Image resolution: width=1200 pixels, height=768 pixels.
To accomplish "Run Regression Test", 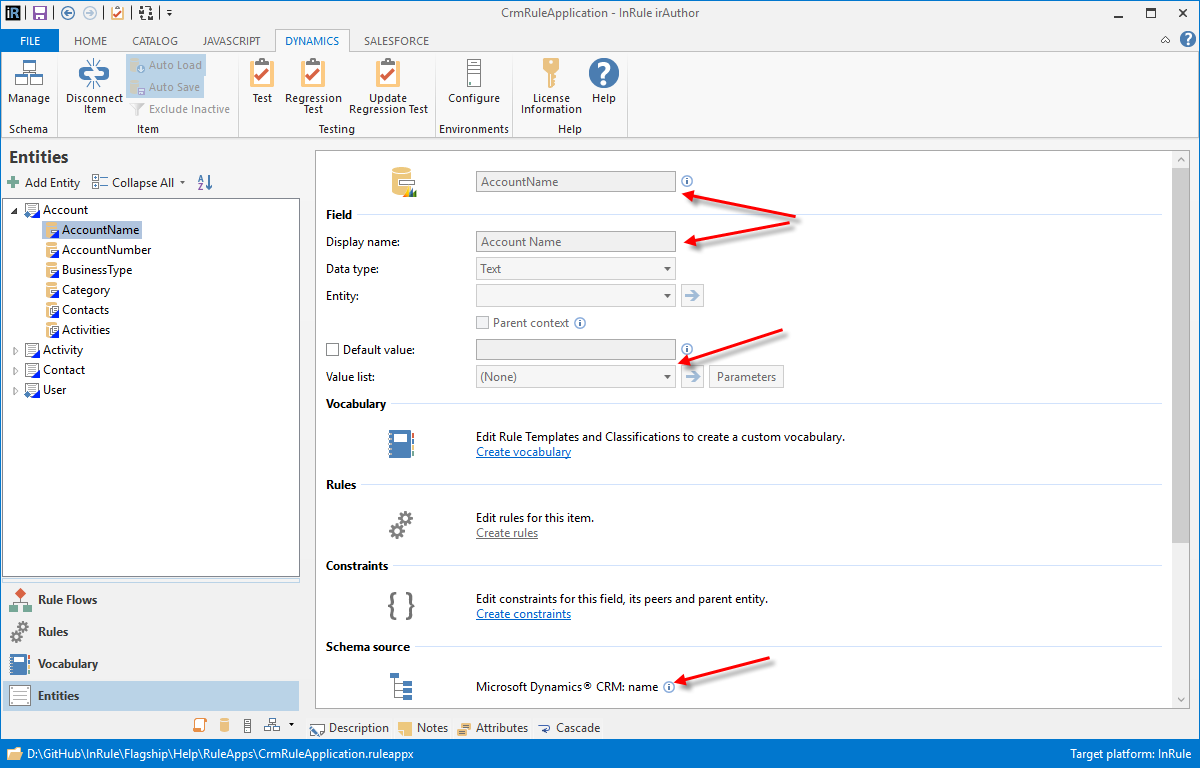I will [313, 86].
